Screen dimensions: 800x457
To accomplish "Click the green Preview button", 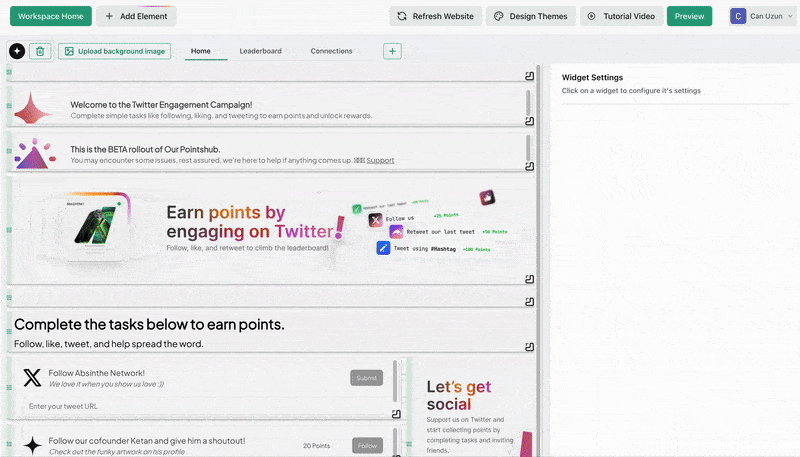I will (x=689, y=16).
